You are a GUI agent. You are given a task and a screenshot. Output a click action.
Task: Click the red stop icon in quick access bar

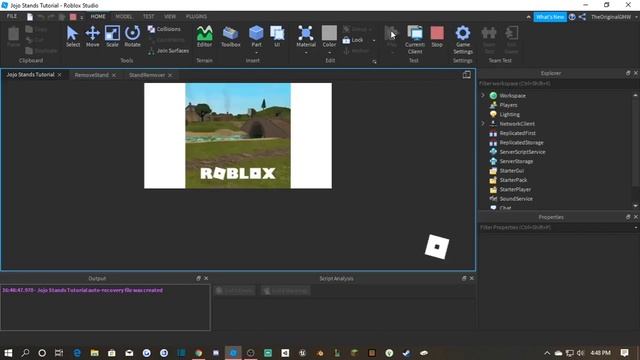tap(73, 17)
